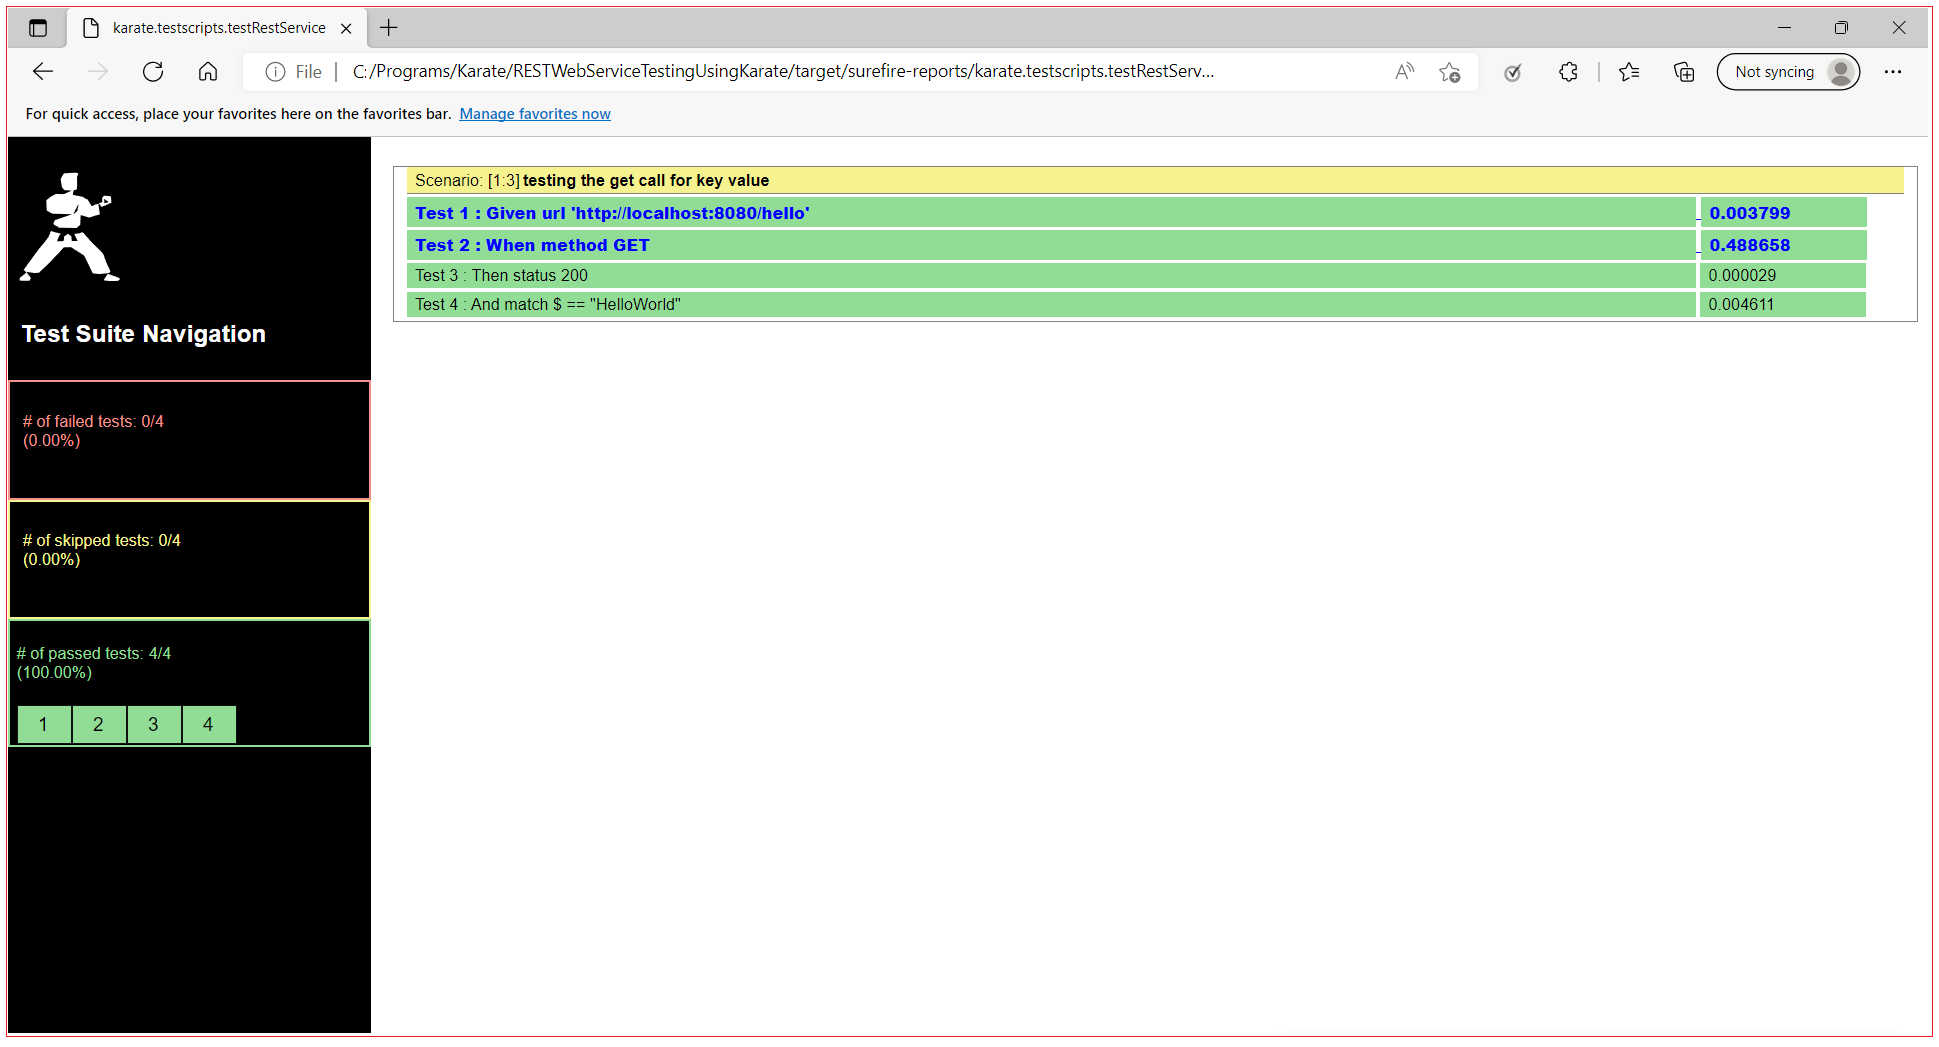Open the tab actions menu icon

[38, 28]
